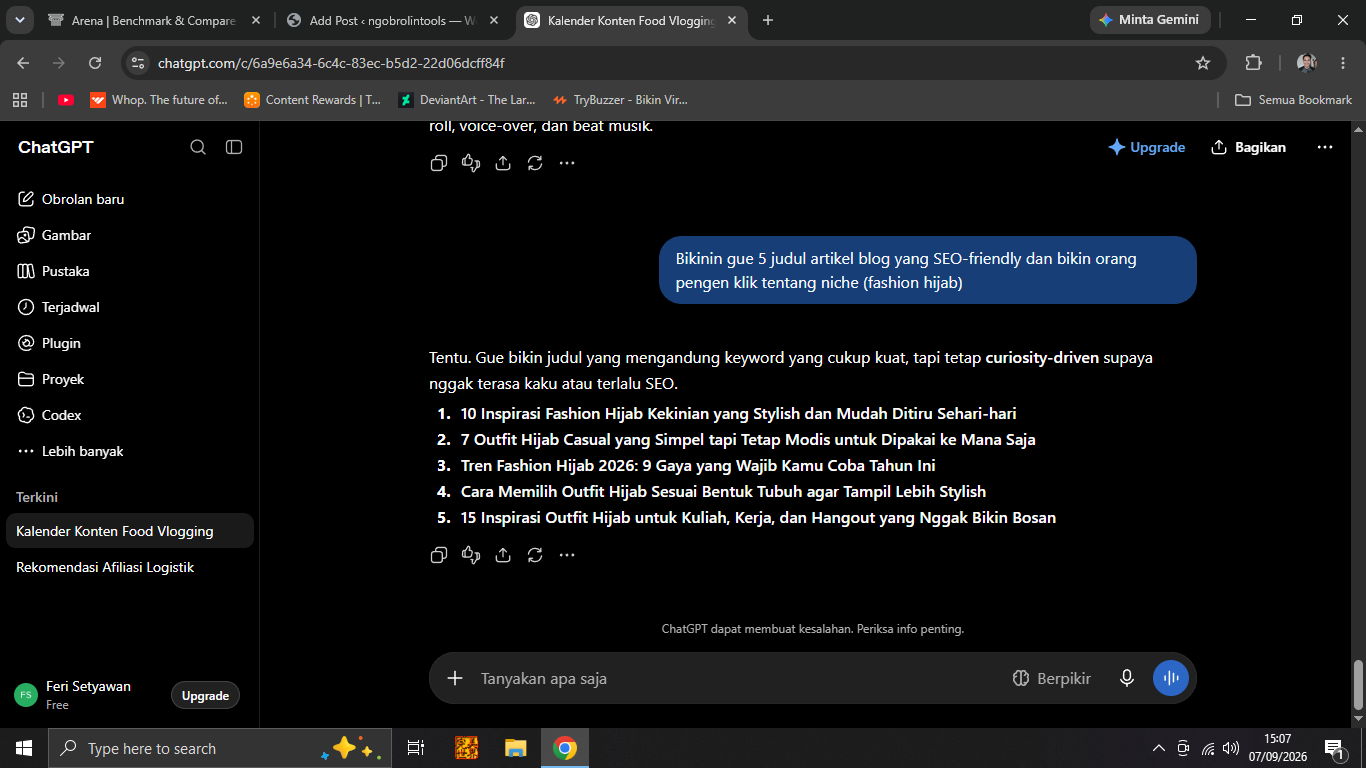Open the YouTube bookmark icon

[x=66, y=100]
